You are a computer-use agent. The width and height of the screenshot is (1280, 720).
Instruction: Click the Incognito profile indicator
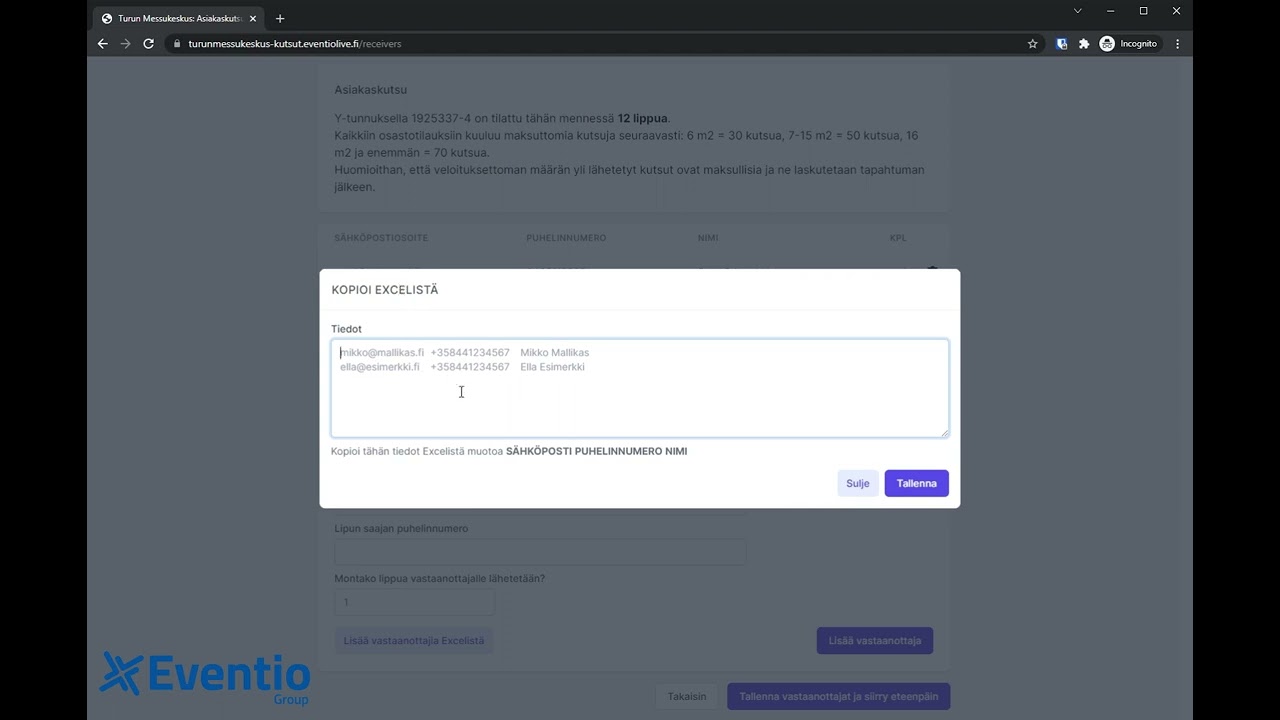pos(1129,44)
